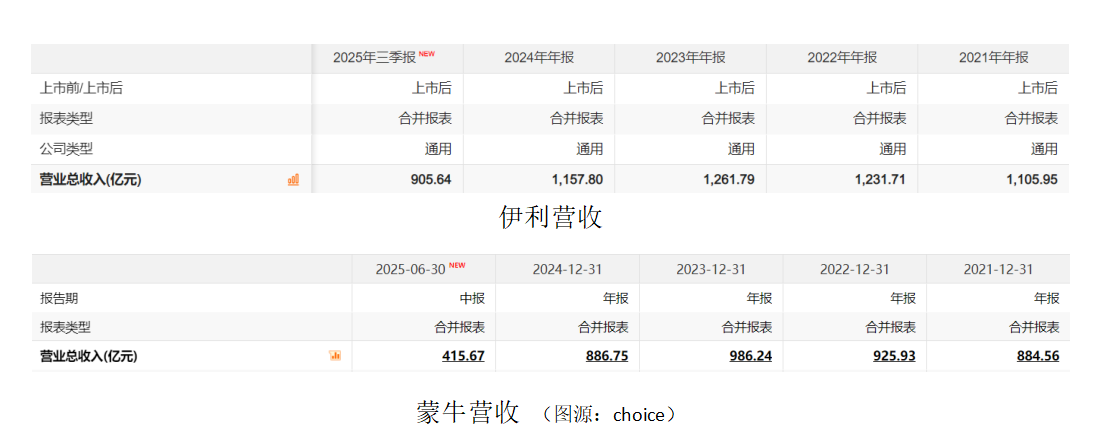Click the 公司类型 row label
The image size is (1116, 445).
(x=66, y=150)
